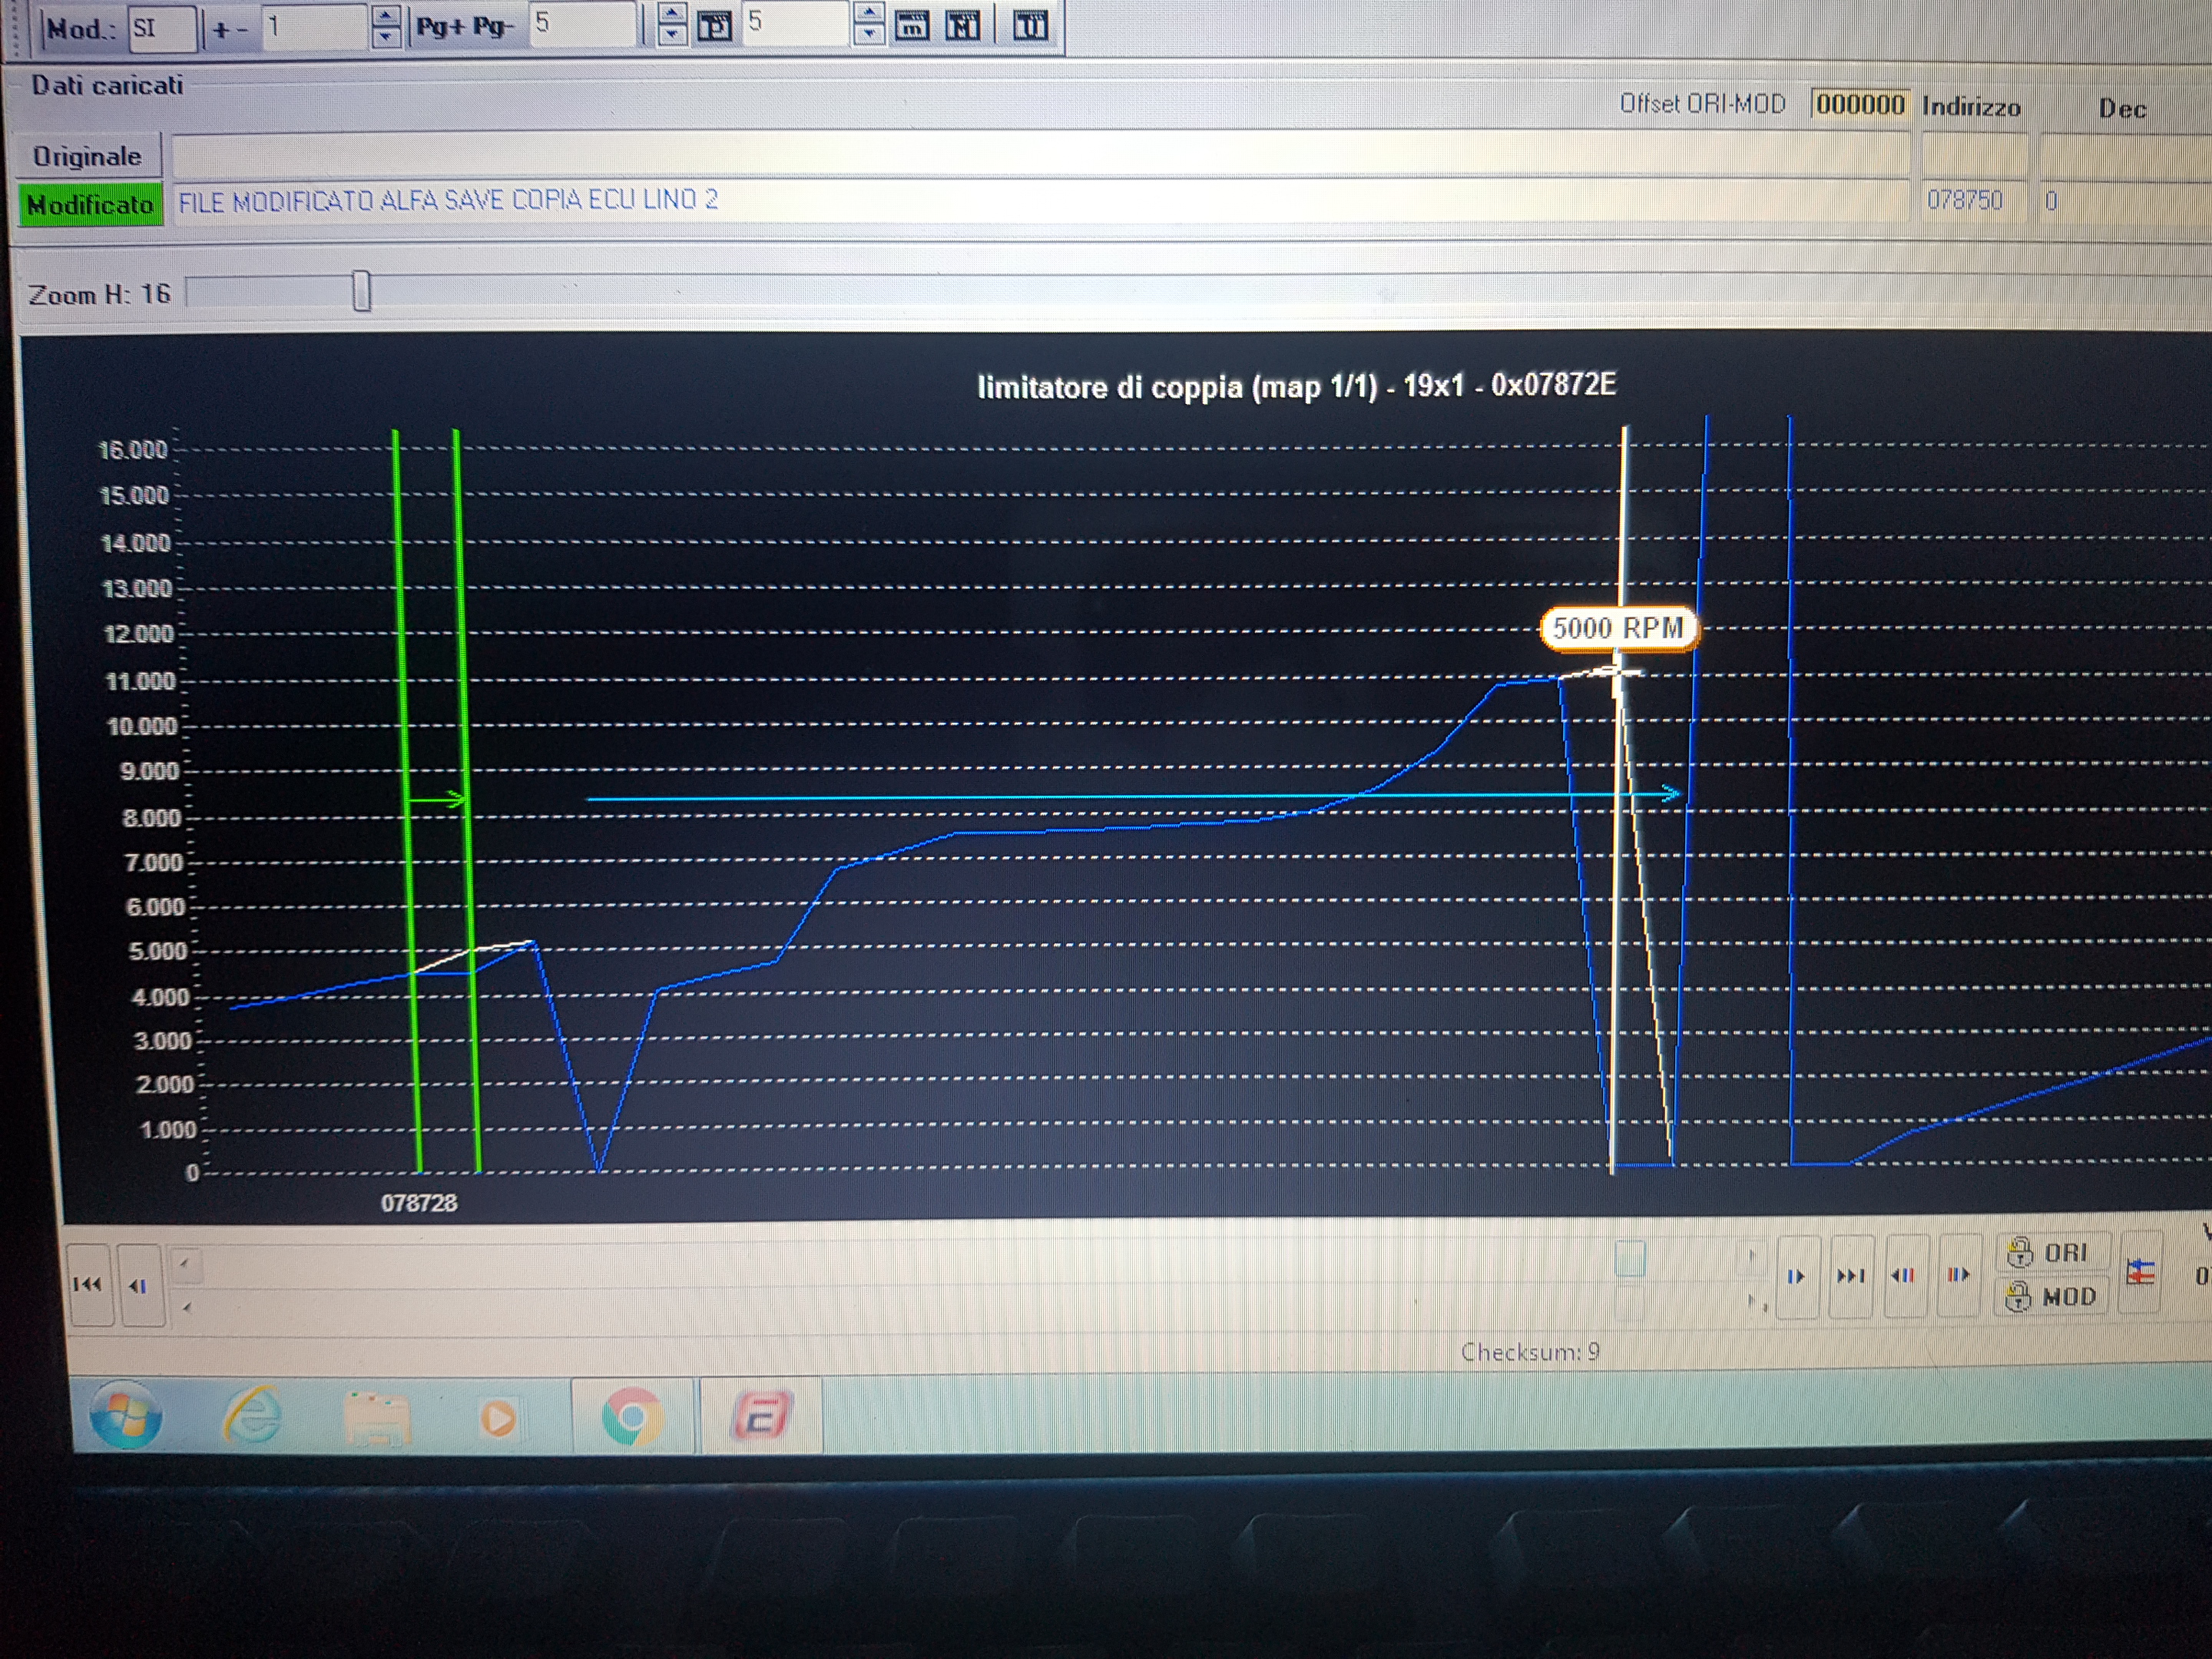Select the green Modificato file button

pos(90,205)
